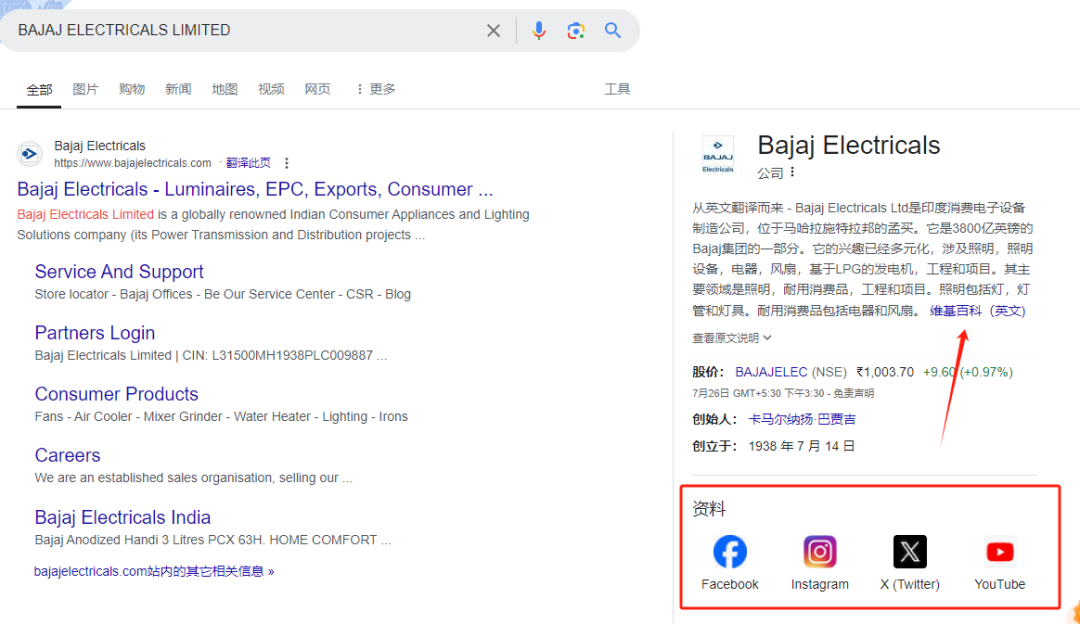Switch to the 新闻 tab
This screenshot has height=624, width=1080.
click(x=178, y=90)
